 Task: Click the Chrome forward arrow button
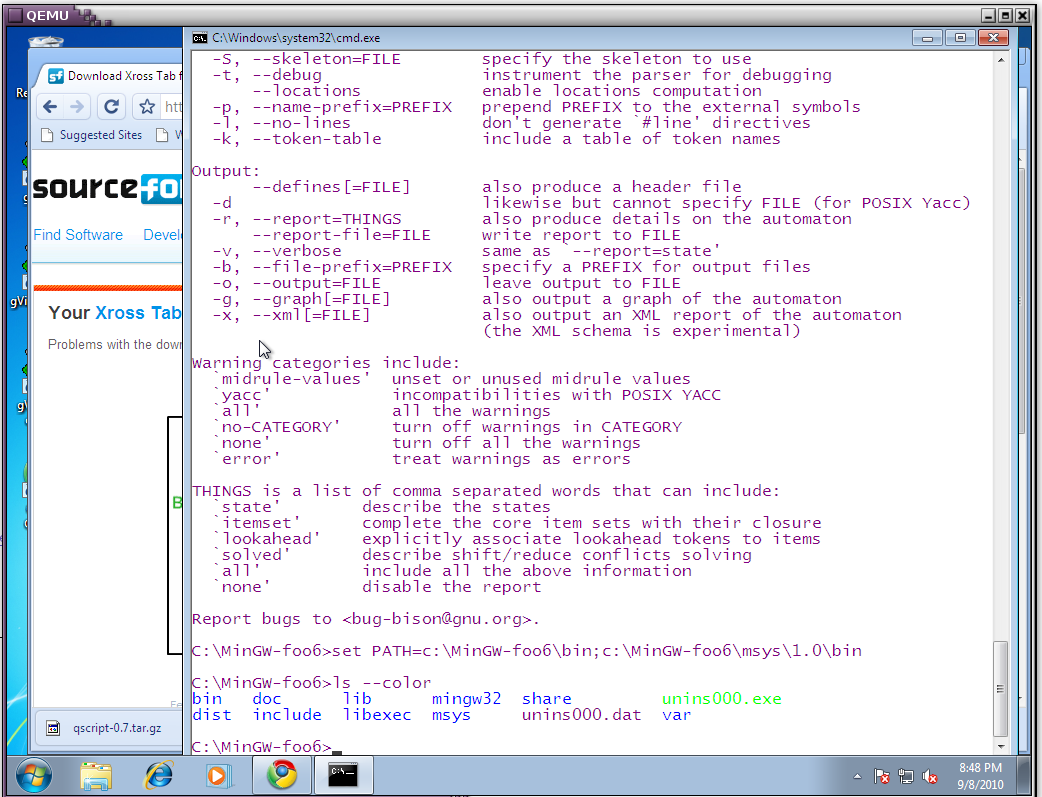coord(79,107)
